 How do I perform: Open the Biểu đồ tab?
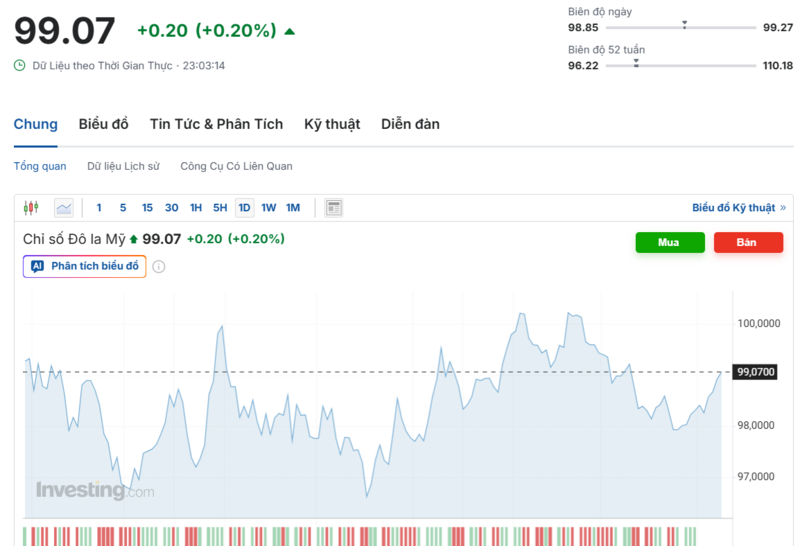tap(104, 124)
